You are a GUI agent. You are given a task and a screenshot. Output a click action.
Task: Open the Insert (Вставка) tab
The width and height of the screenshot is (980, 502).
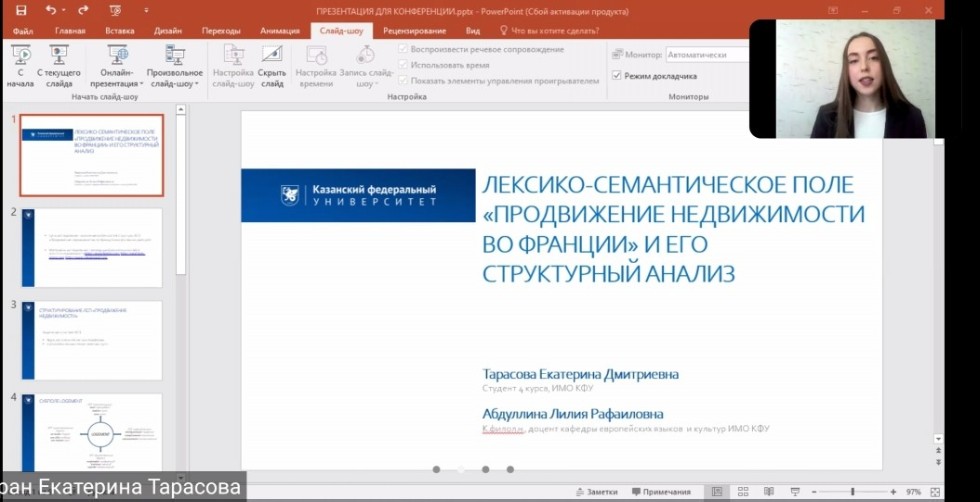pyautogui.click(x=119, y=31)
